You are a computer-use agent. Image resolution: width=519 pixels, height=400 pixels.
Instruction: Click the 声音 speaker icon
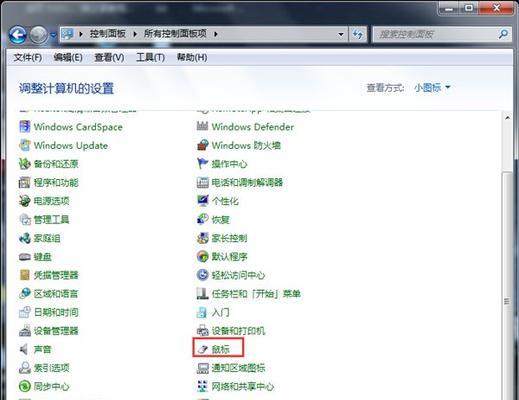click(x=25, y=349)
